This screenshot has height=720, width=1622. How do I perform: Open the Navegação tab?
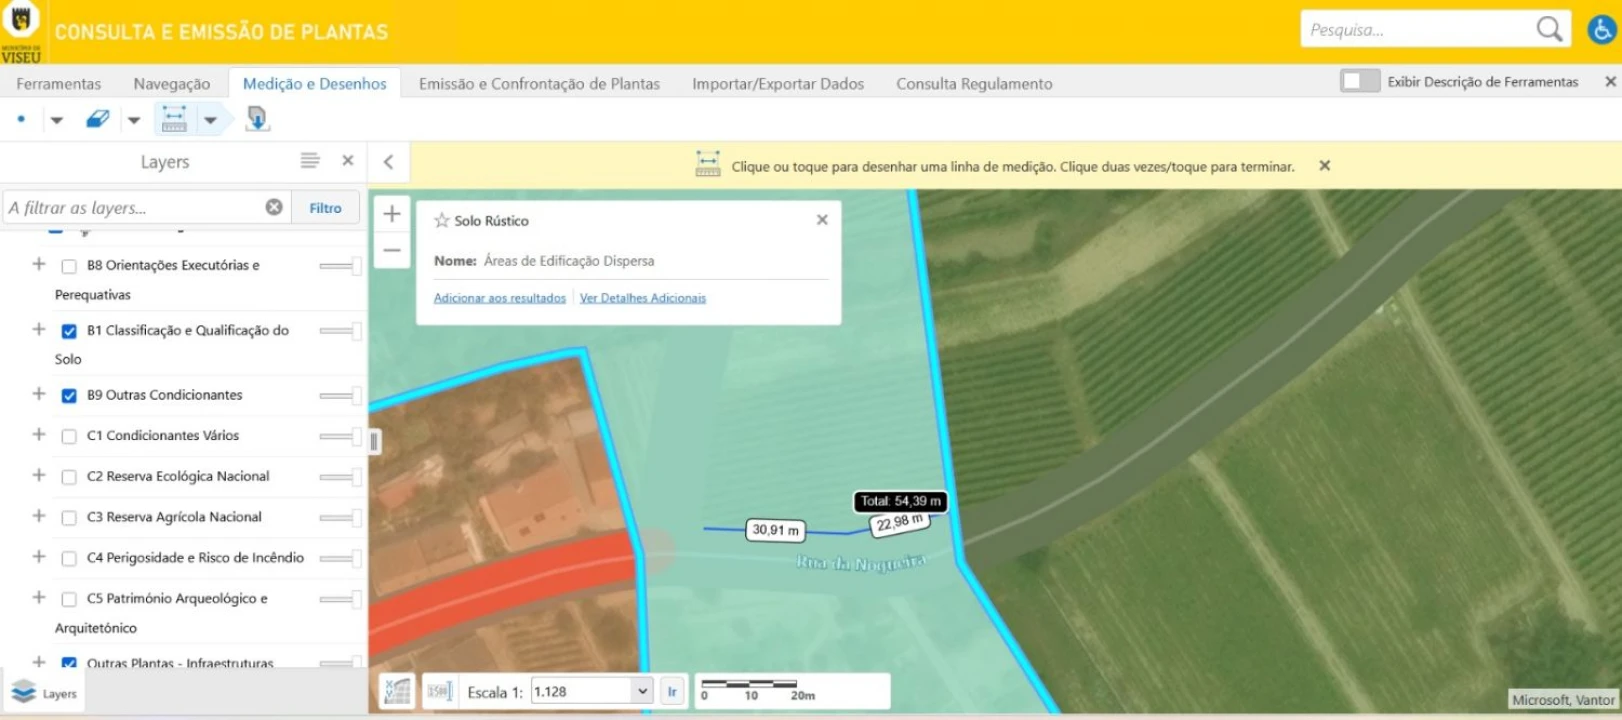click(x=172, y=84)
